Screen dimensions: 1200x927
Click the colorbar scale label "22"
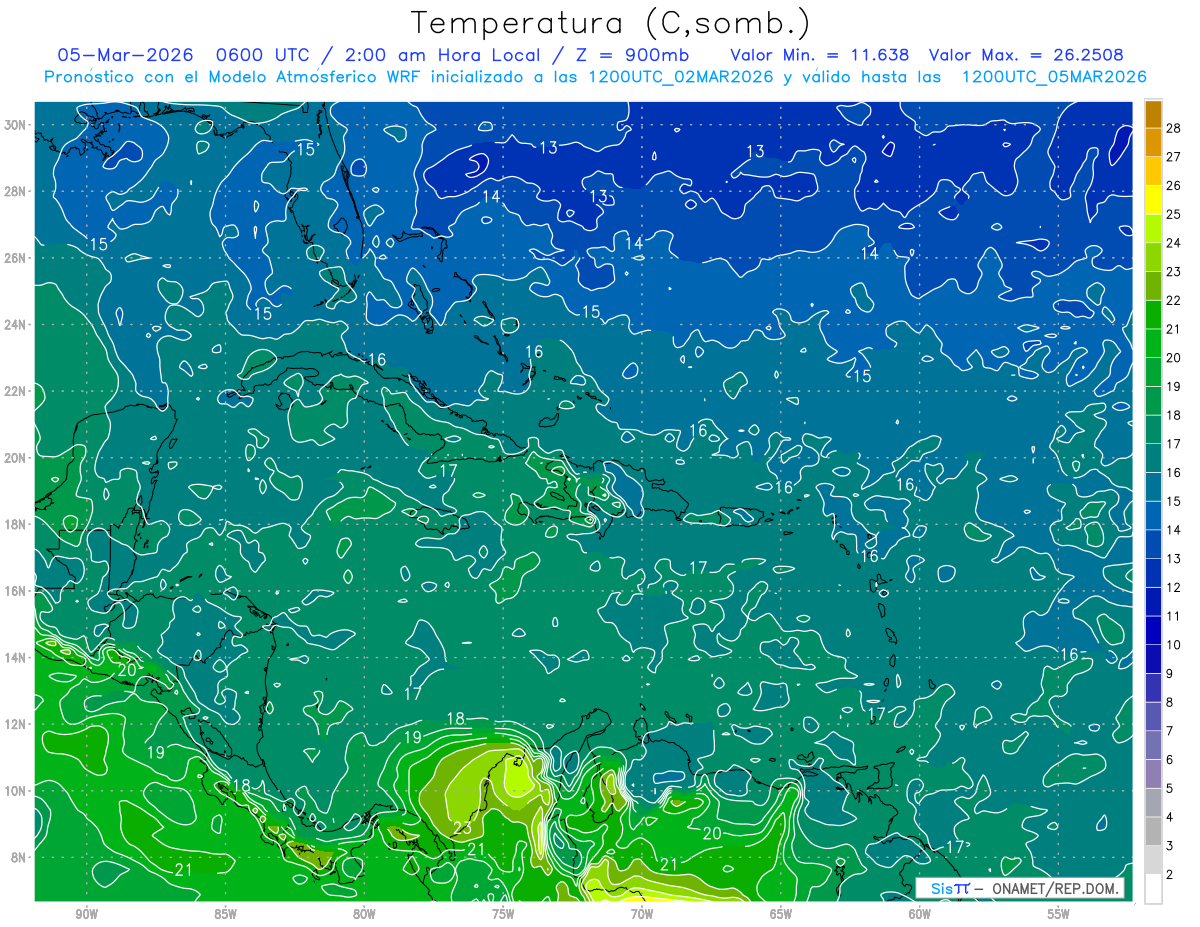tap(1173, 300)
